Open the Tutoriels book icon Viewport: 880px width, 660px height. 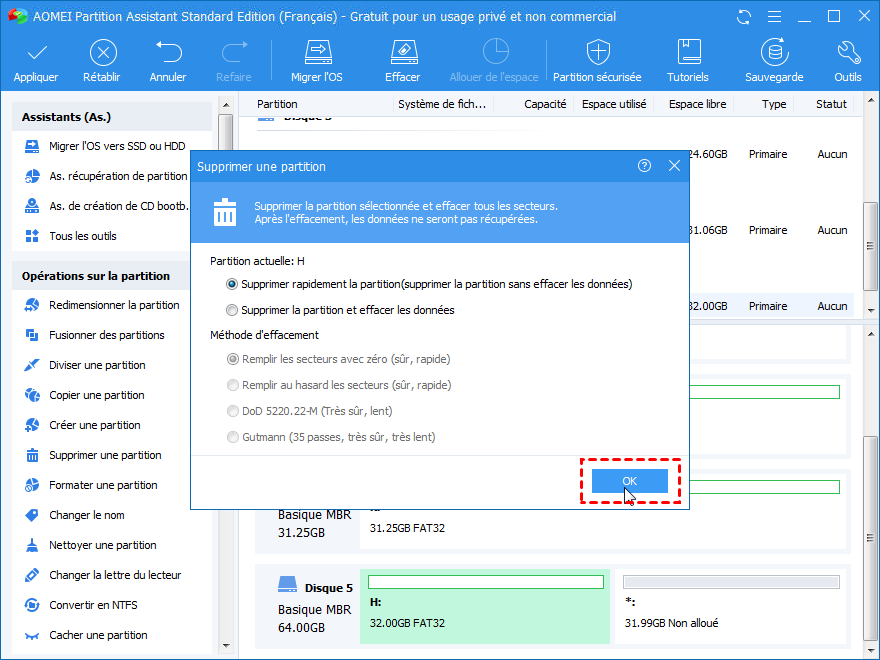688,61
